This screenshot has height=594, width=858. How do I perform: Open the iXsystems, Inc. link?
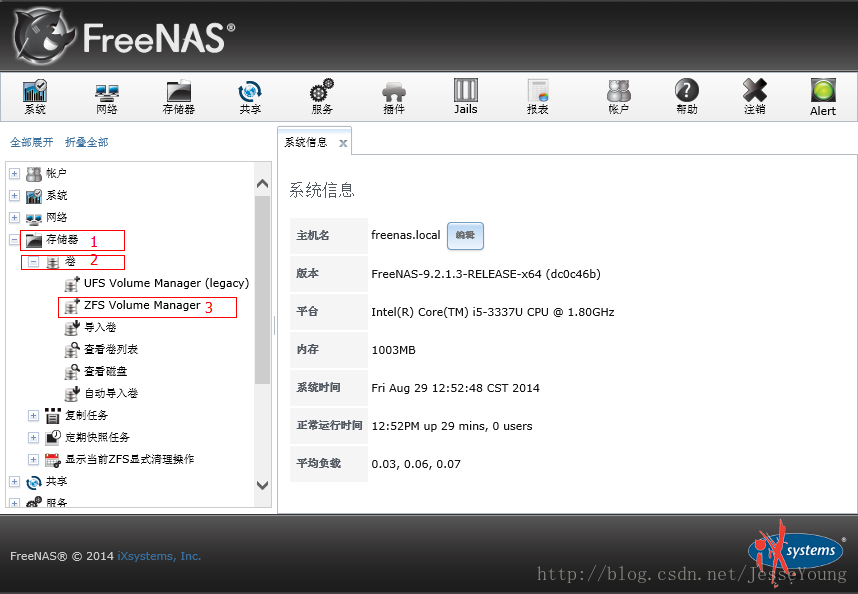tap(159, 556)
